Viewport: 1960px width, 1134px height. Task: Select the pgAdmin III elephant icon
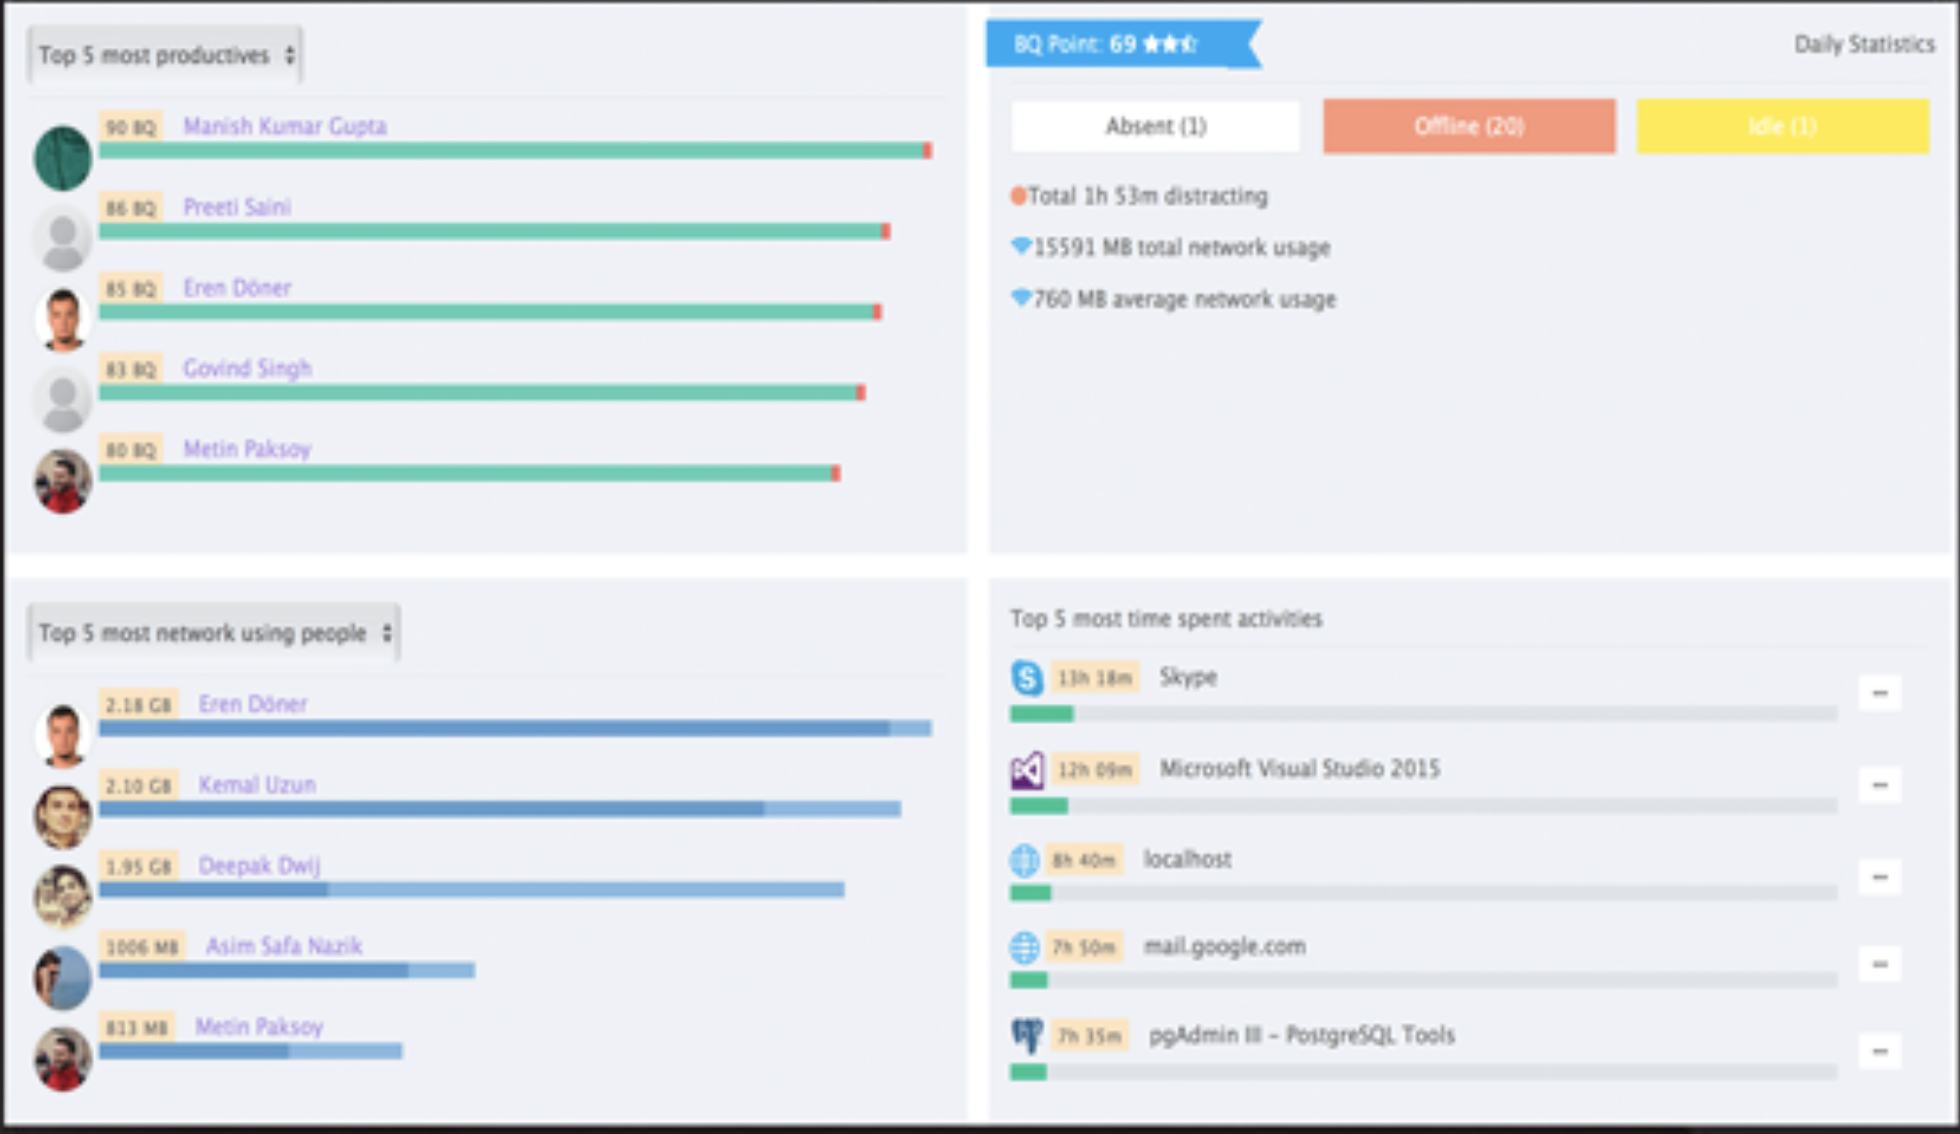coord(1026,1035)
